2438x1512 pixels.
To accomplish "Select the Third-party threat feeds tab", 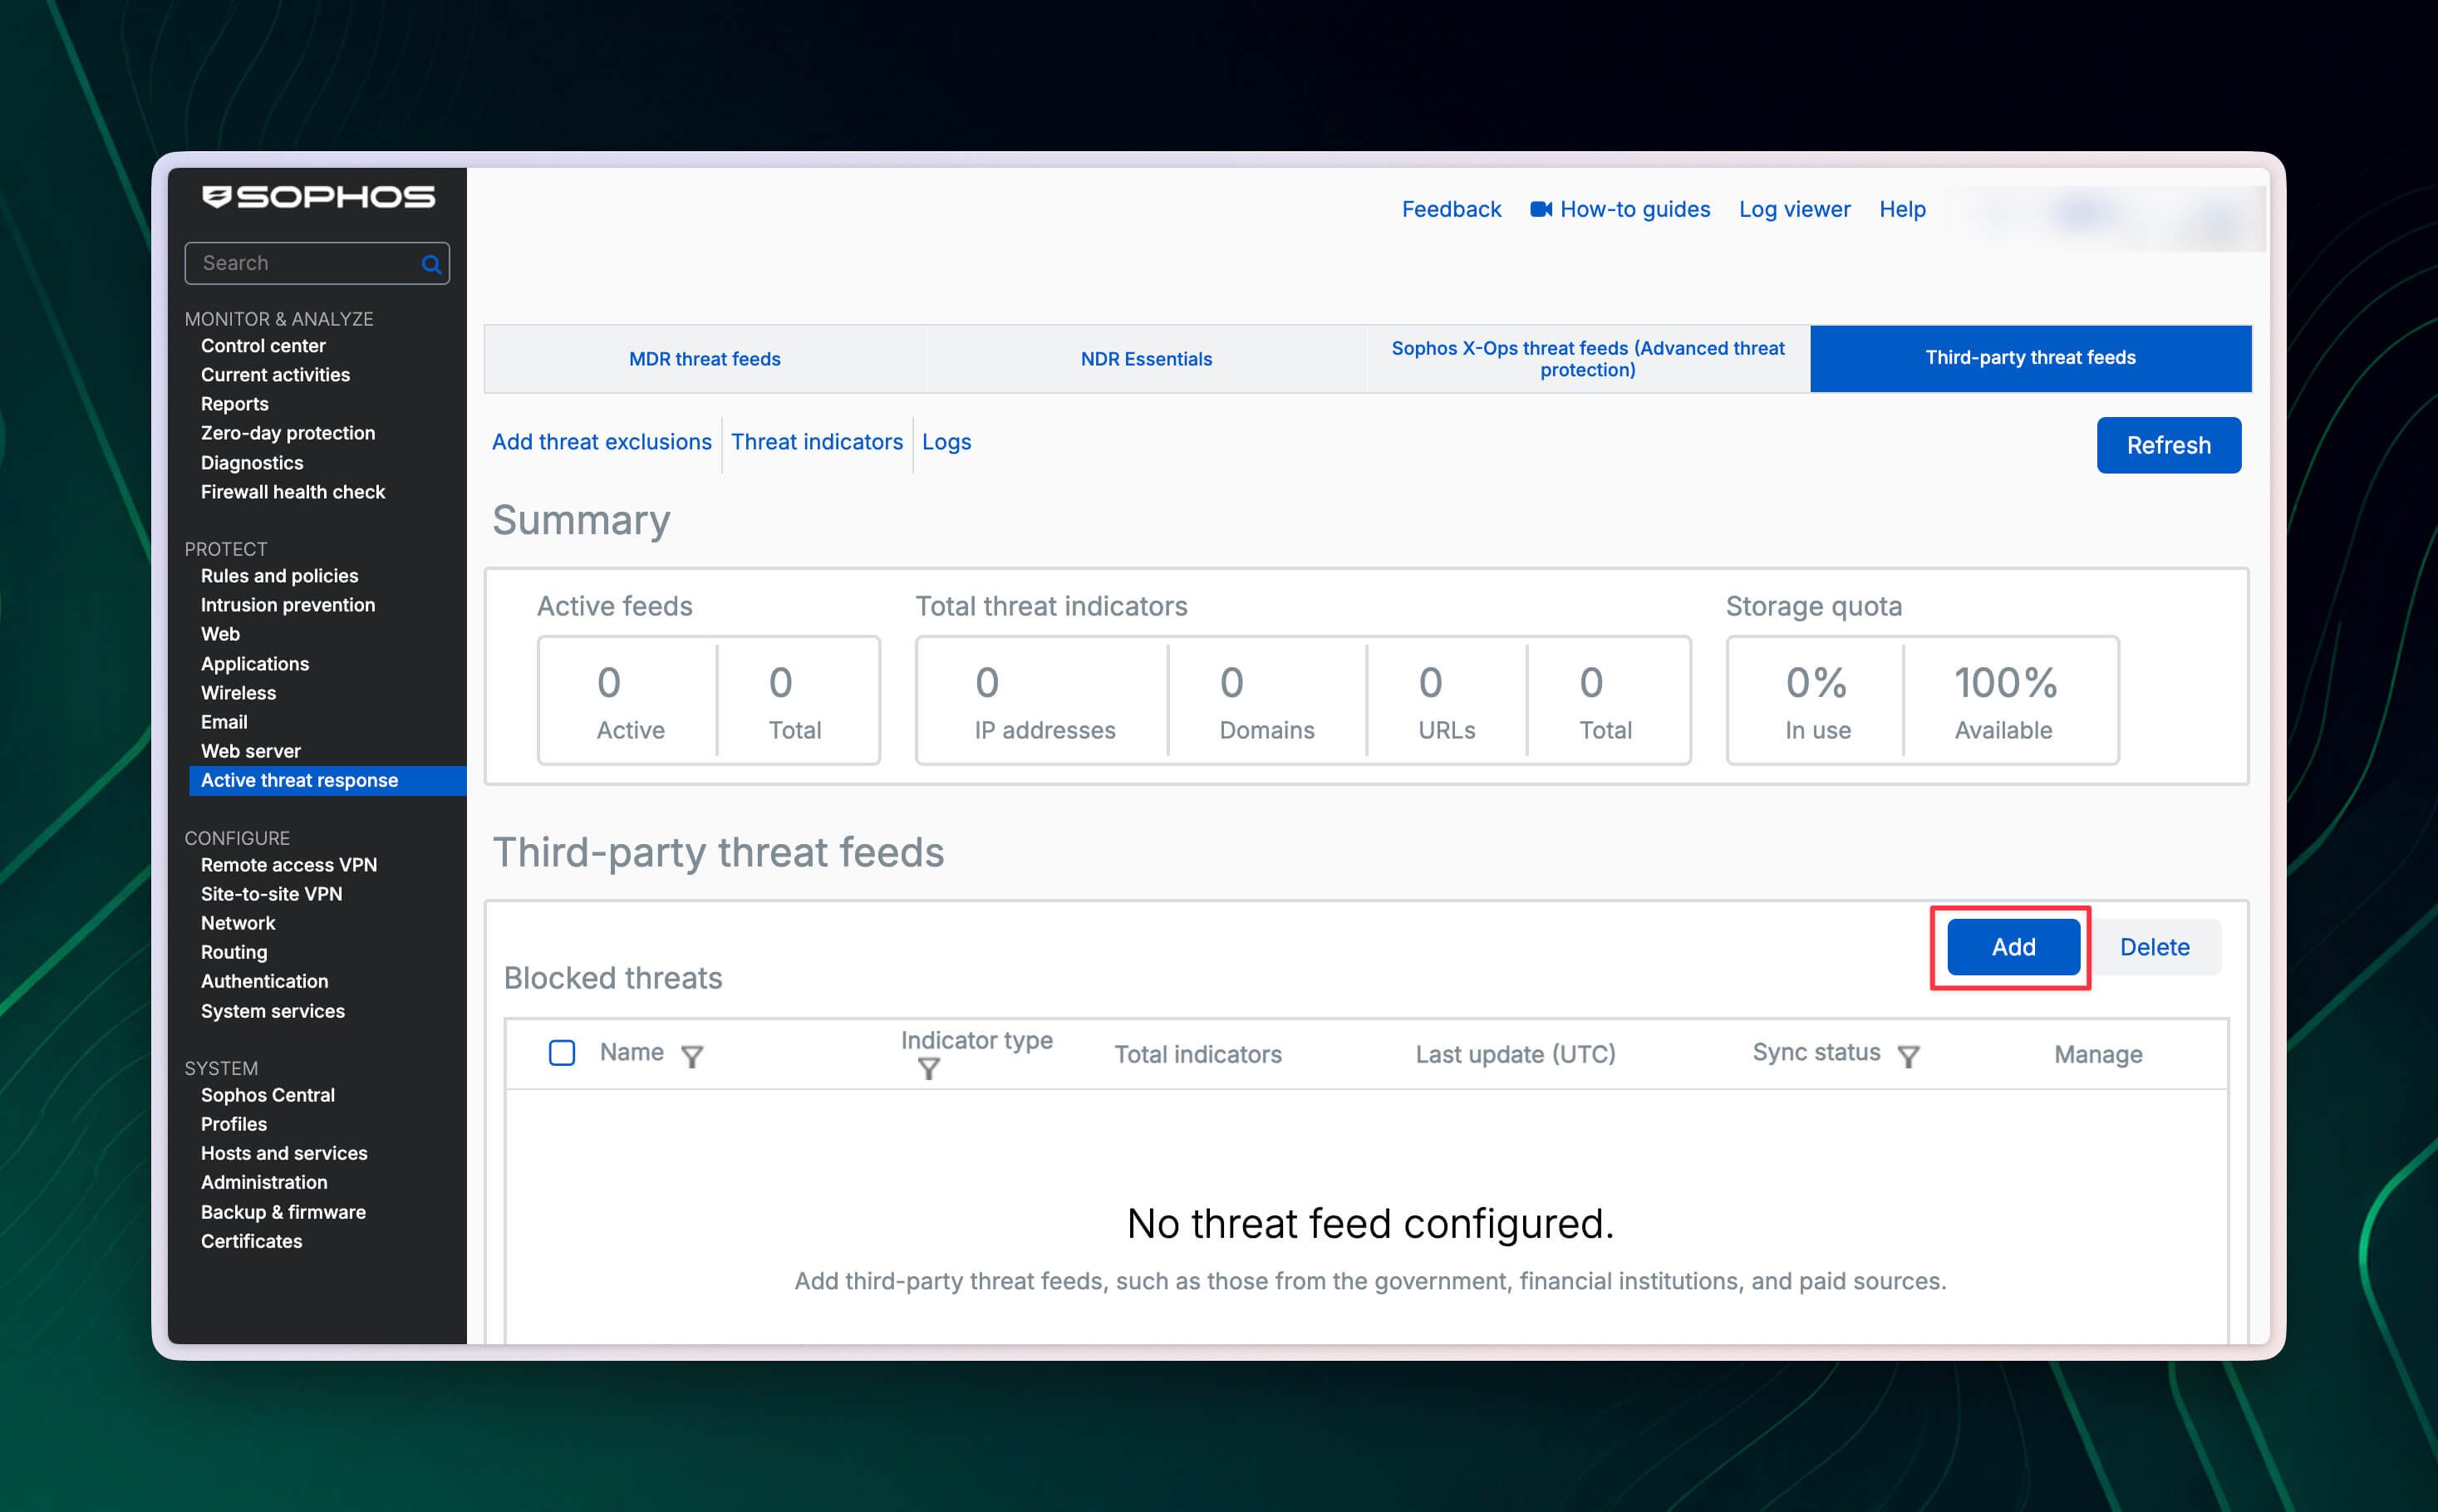I will 2031,358.
